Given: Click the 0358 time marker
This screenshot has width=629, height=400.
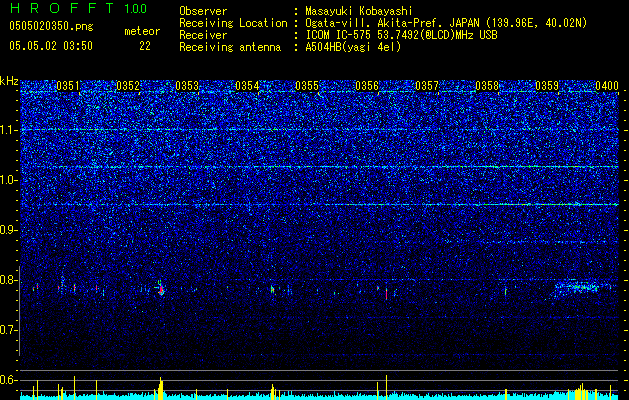Looking at the screenshot, I should [487, 86].
